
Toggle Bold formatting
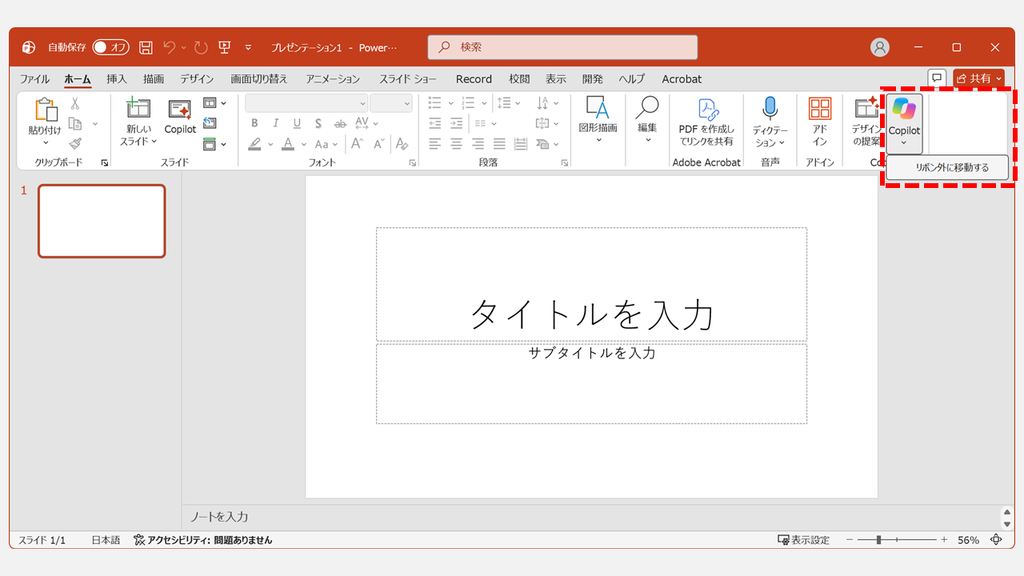point(255,123)
